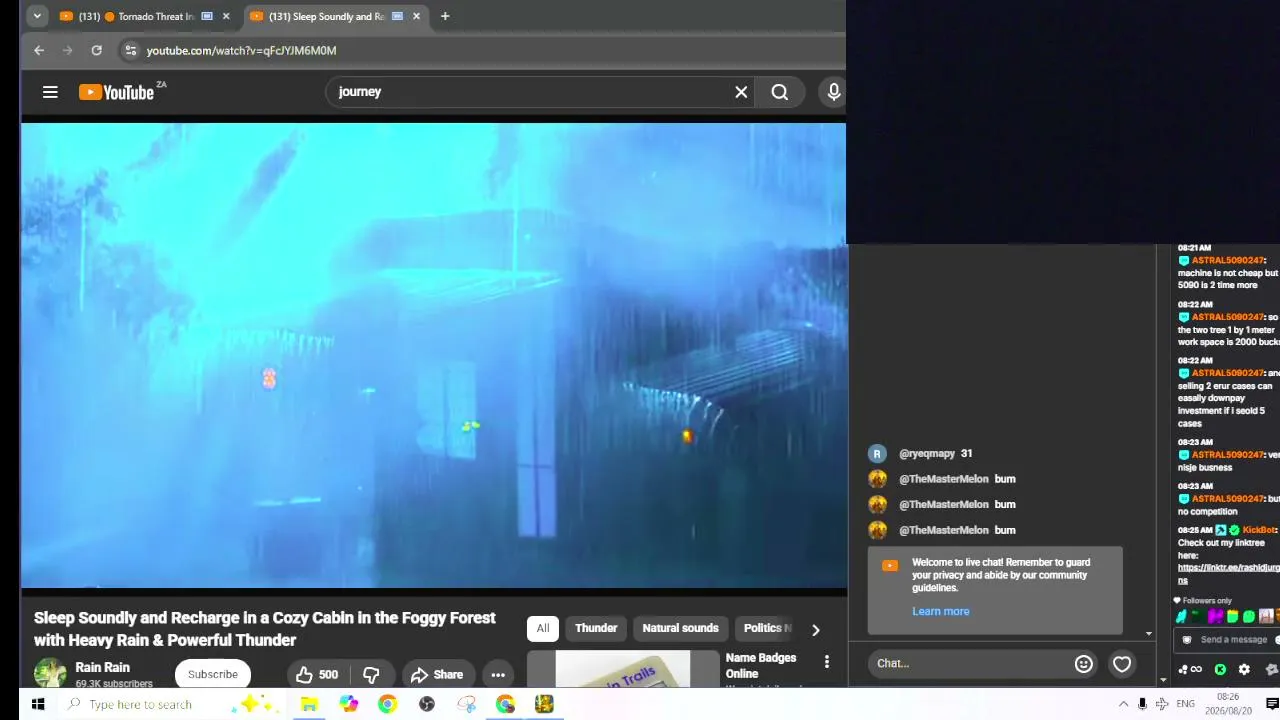Clear the 'journey' search text
1280x720 pixels.
coord(741,92)
